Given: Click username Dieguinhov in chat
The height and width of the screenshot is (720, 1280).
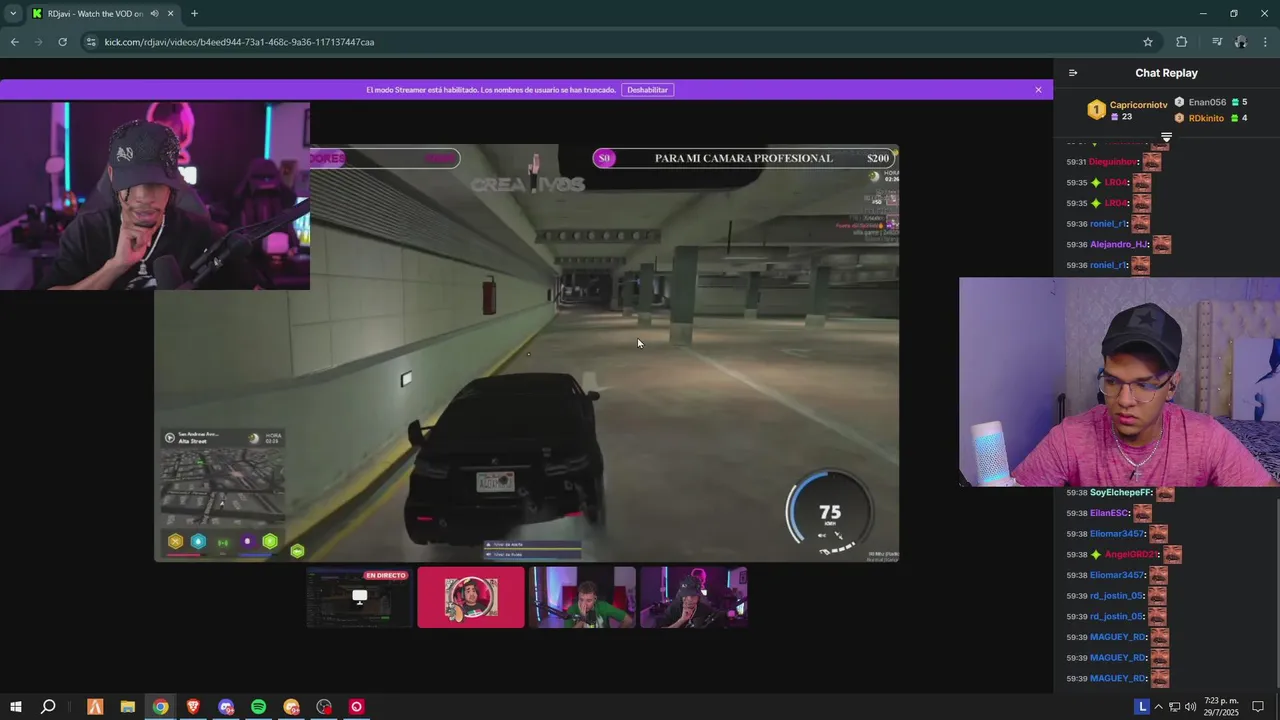Looking at the screenshot, I should click(1114, 162).
